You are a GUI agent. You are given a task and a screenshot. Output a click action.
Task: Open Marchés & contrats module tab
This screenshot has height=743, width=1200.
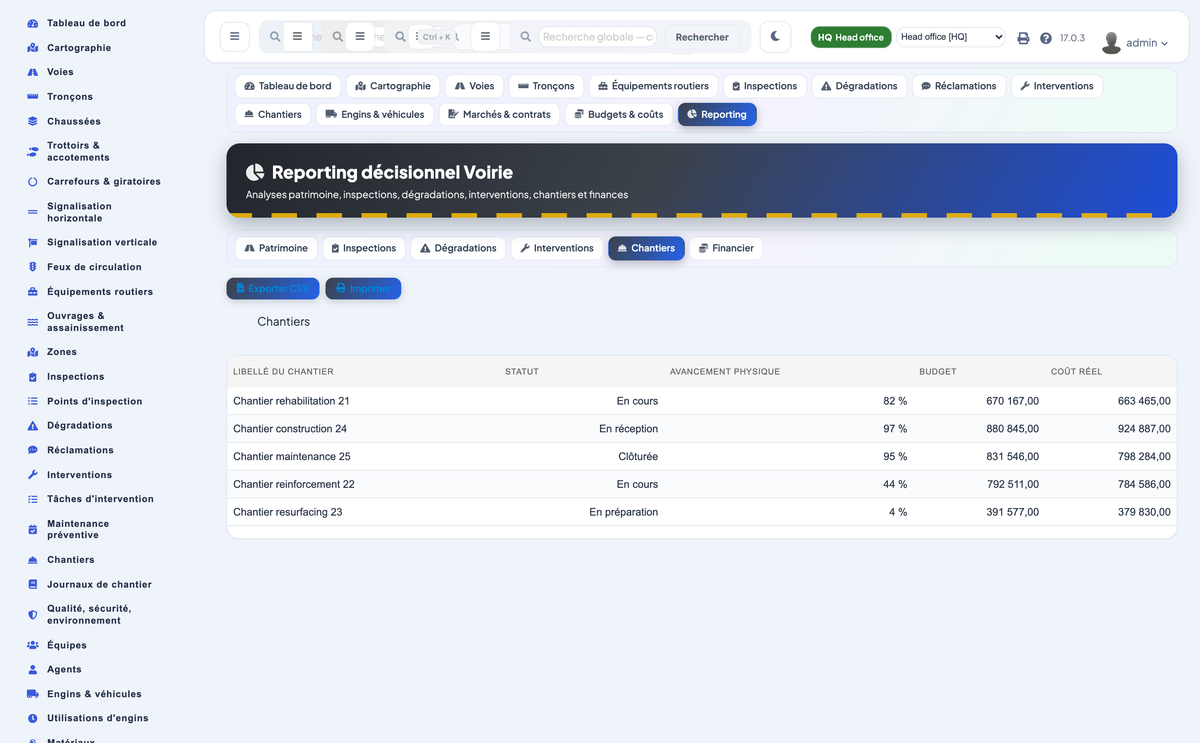[x=500, y=114]
